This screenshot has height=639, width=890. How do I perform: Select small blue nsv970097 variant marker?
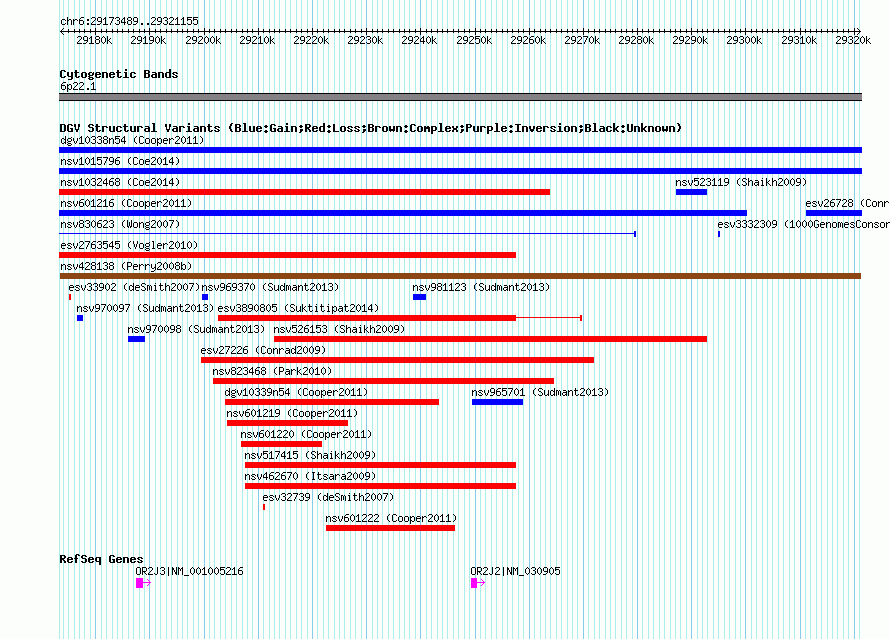click(x=80, y=318)
